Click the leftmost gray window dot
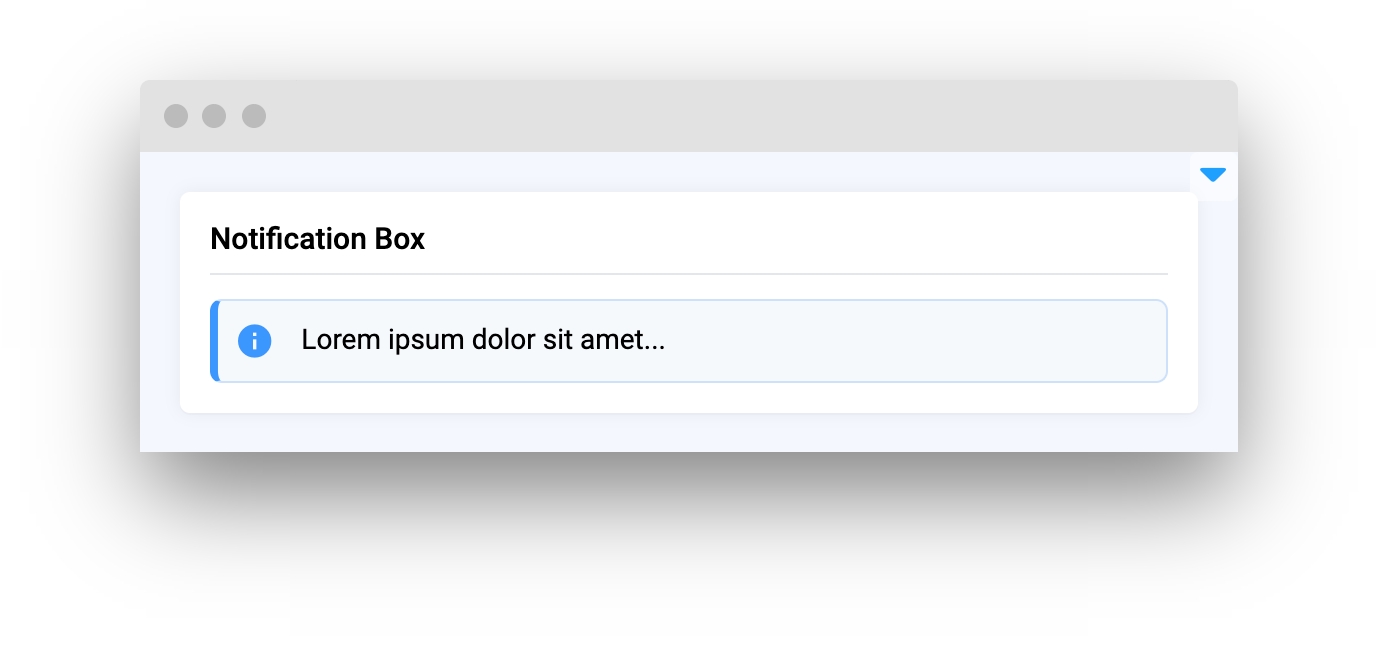This screenshot has height=652, width=1378. [176, 116]
